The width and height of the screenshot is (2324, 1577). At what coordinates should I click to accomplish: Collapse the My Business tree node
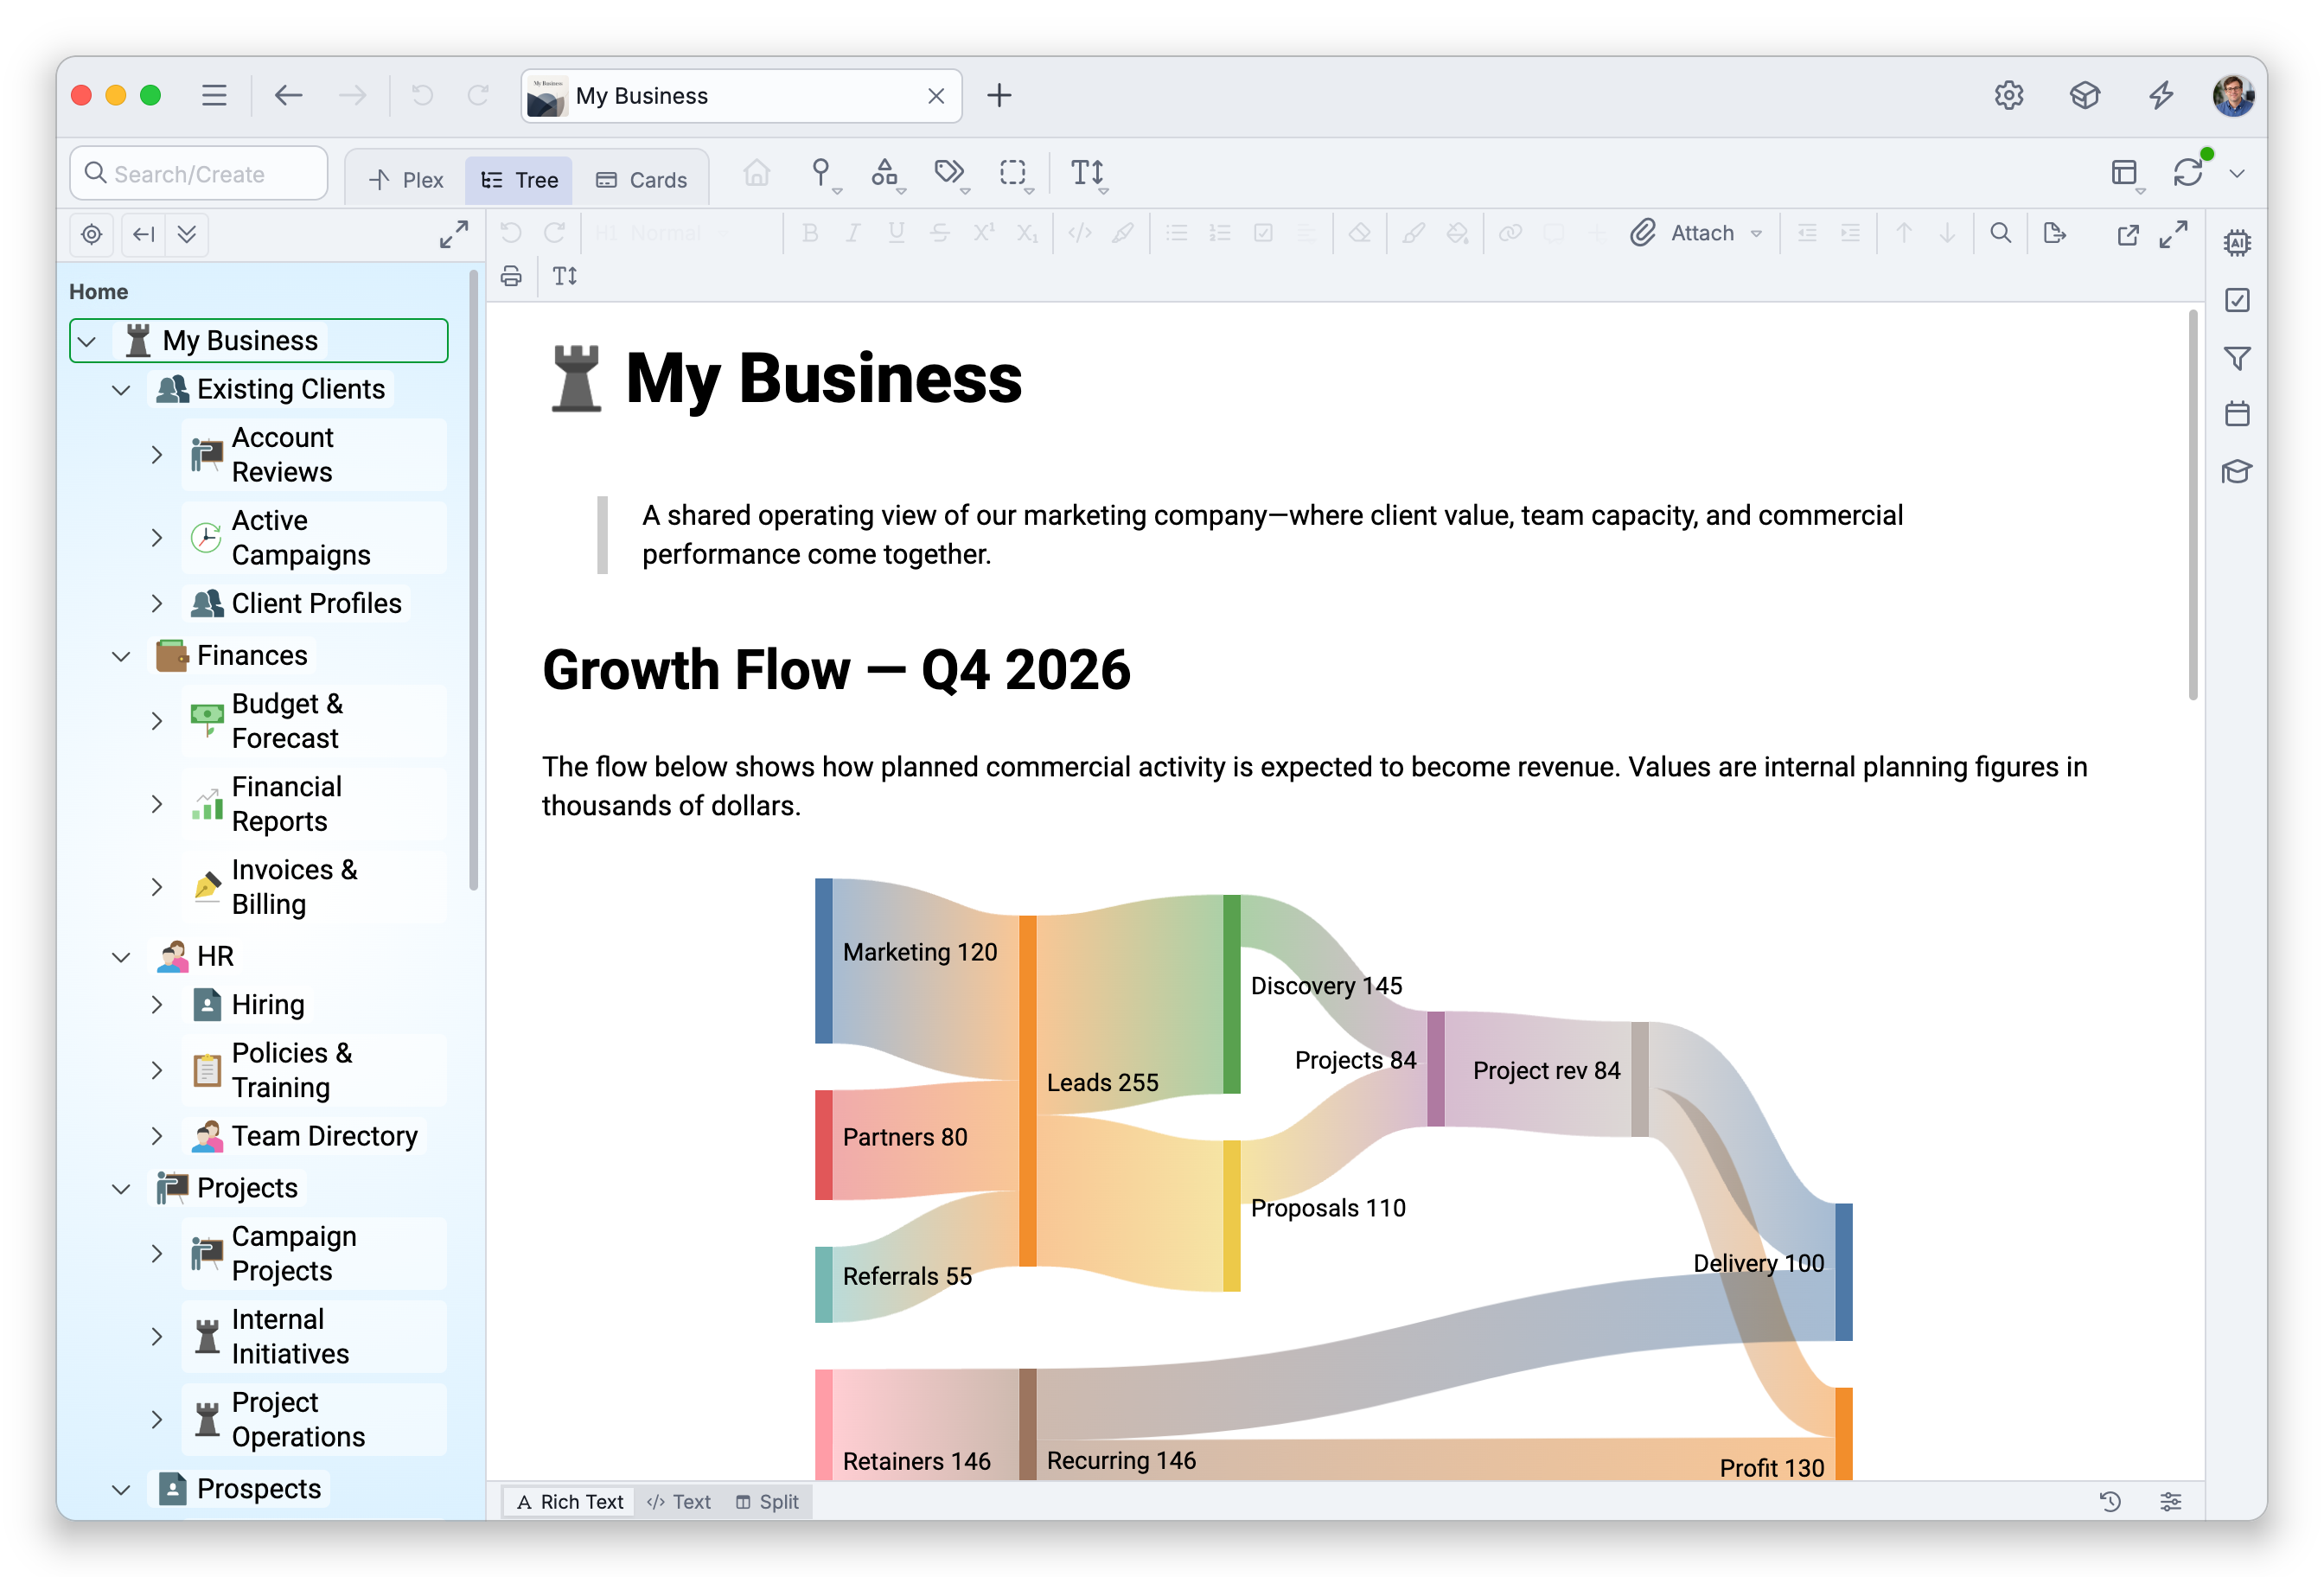pos(88,341)
